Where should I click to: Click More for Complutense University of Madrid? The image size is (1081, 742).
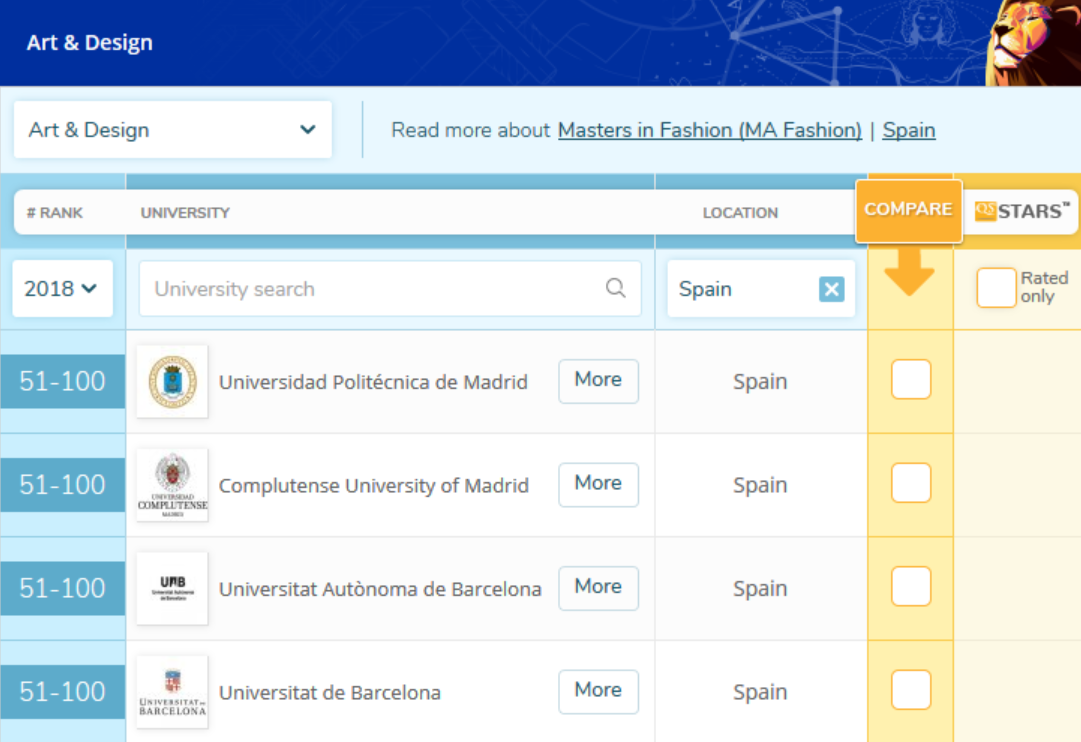(x=598, y=484)
